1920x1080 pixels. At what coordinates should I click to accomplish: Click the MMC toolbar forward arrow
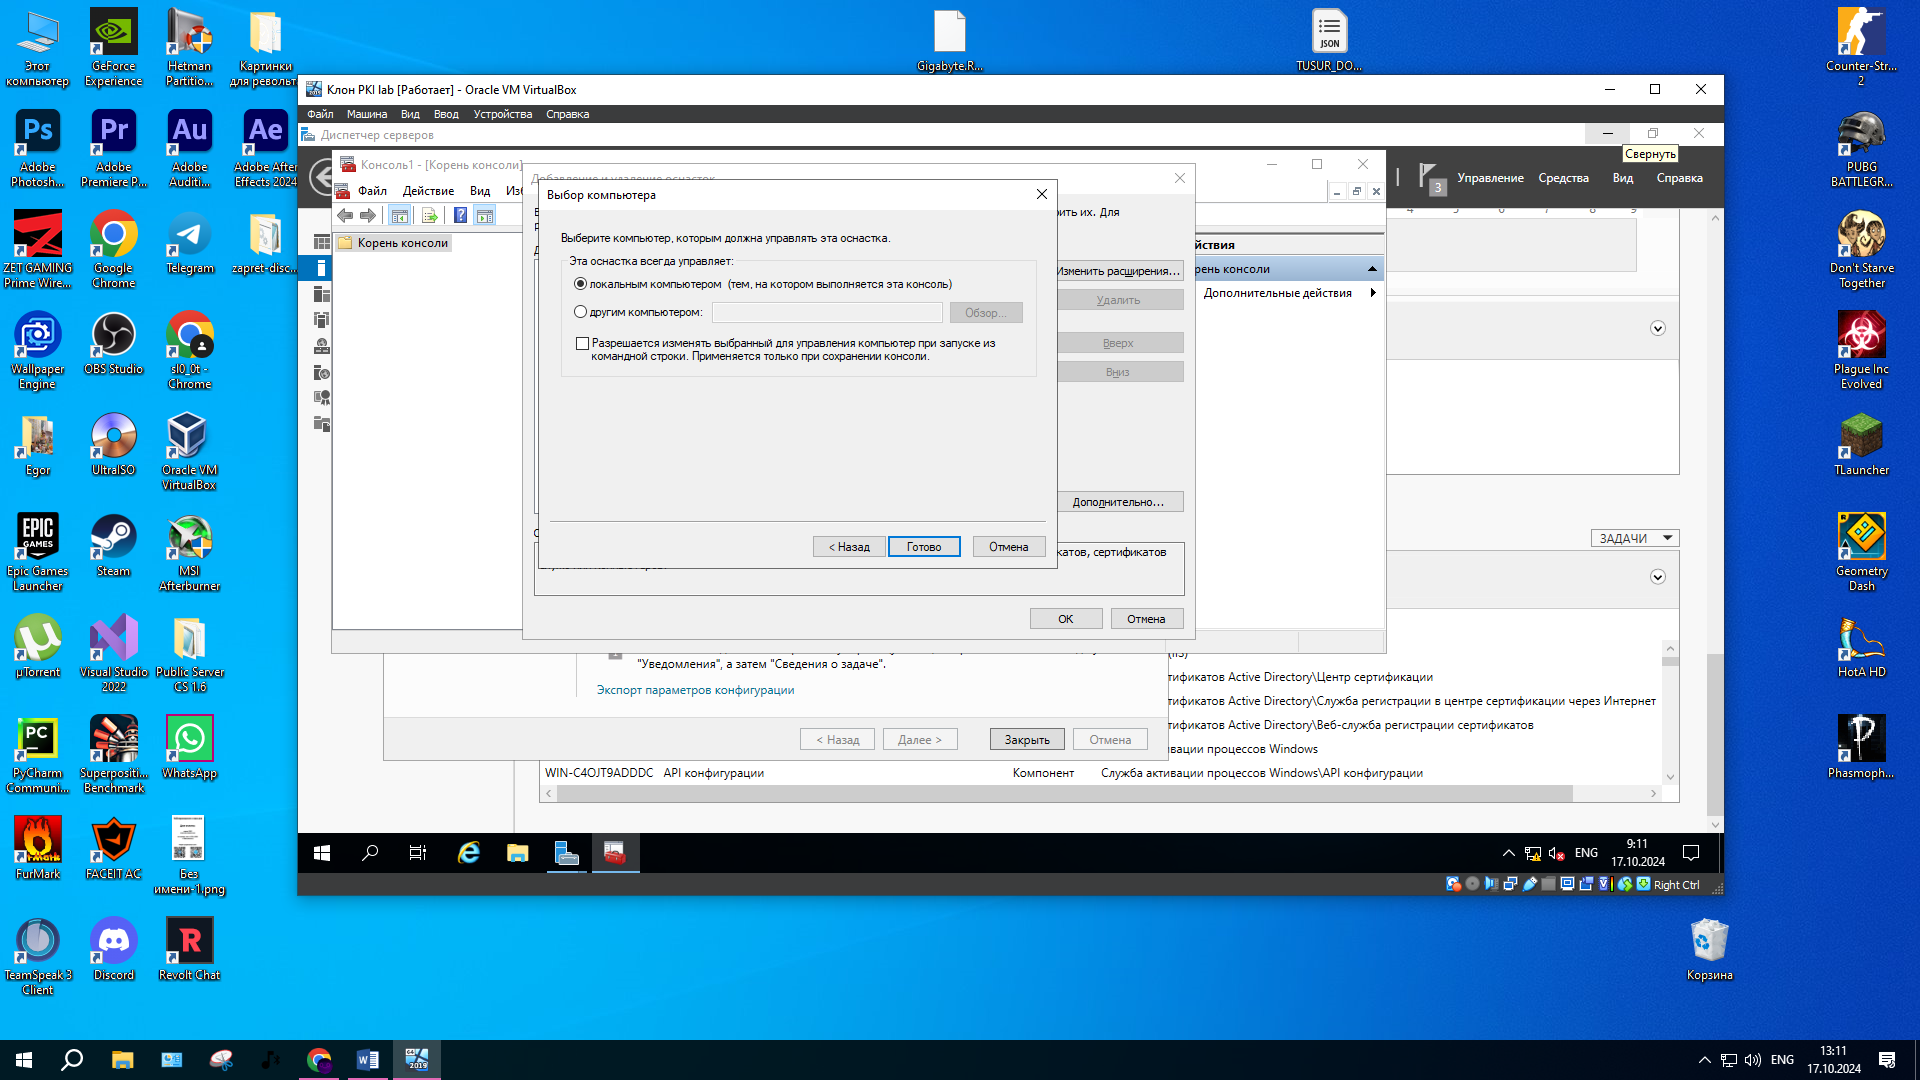coord(368,216)
